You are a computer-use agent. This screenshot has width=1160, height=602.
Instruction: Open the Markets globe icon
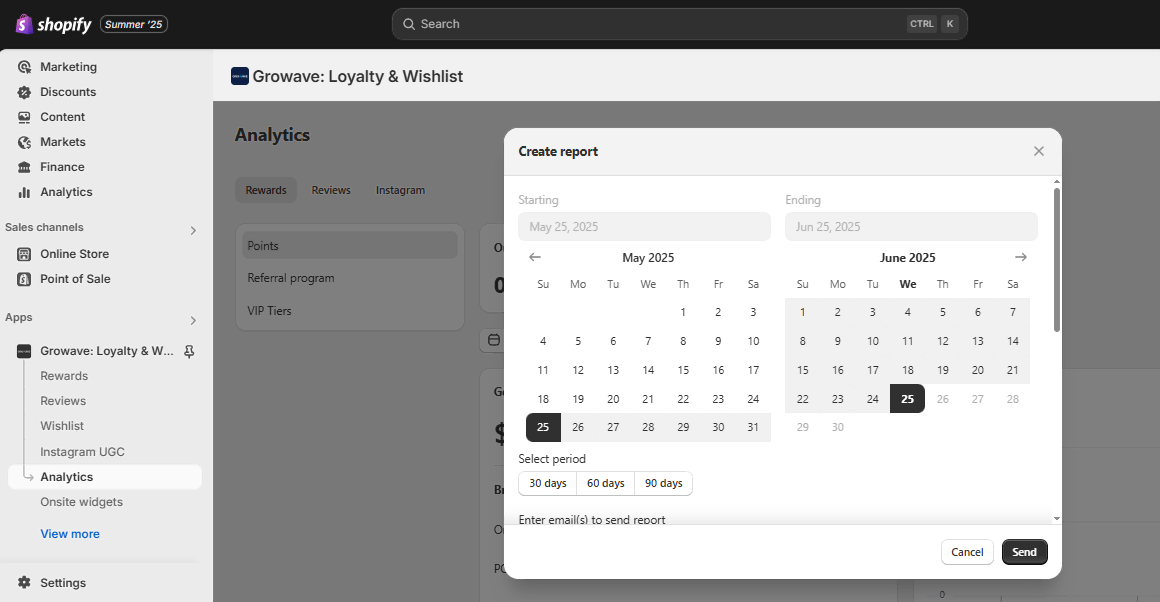[x=24, y=142]
